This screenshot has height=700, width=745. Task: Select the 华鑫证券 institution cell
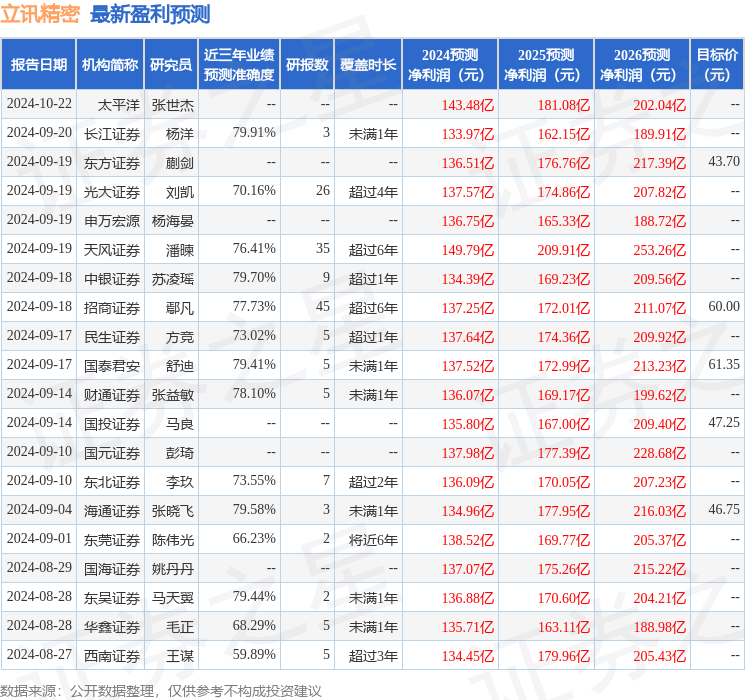pos(112,627)
